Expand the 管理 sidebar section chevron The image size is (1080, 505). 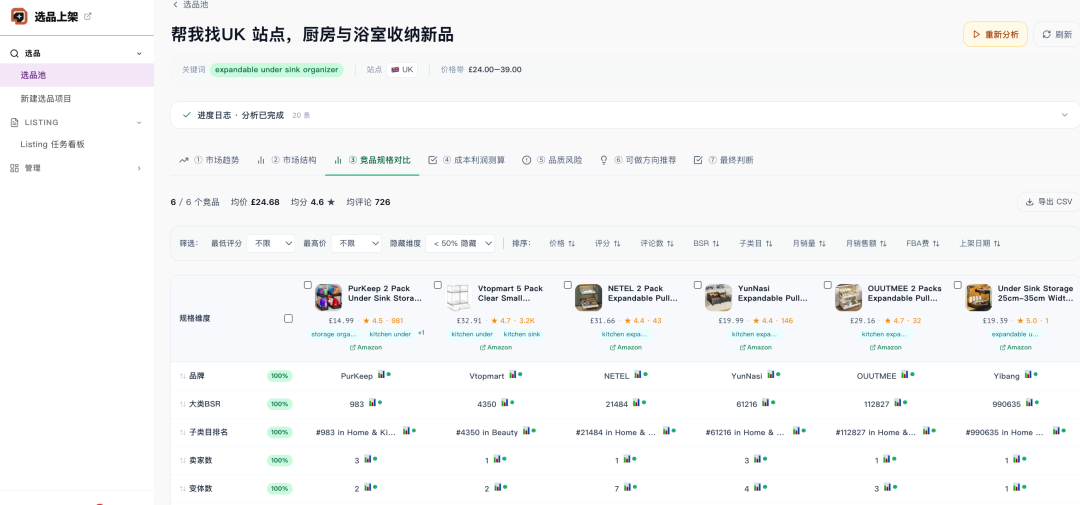coord(139,168)
